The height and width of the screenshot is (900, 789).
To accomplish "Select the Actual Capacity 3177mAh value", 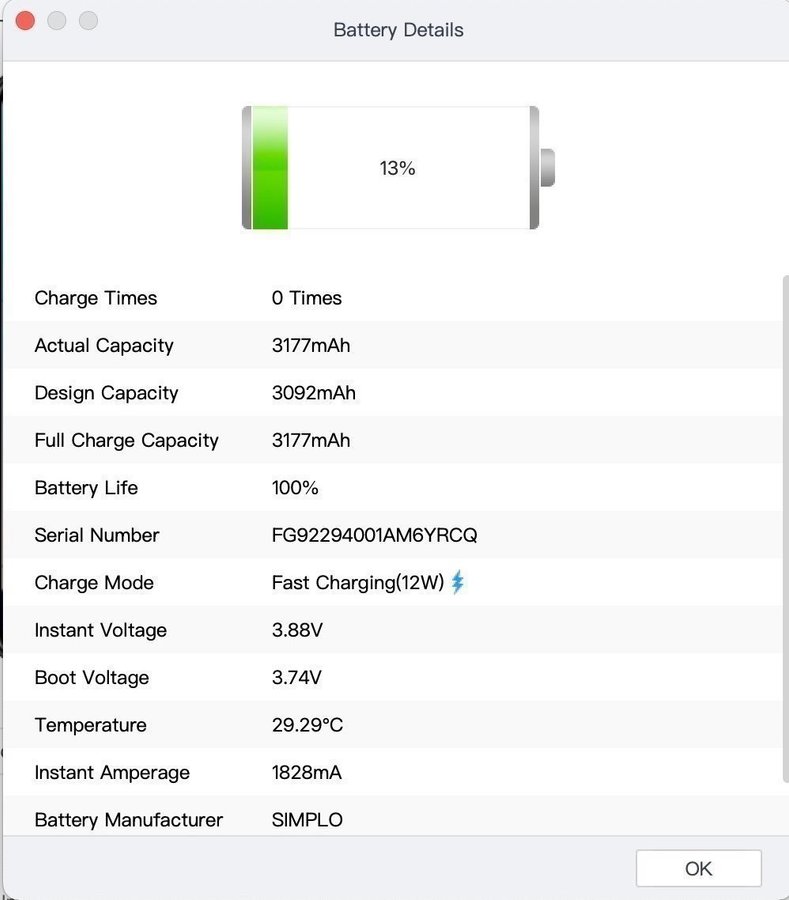I will tap(311, 346).
